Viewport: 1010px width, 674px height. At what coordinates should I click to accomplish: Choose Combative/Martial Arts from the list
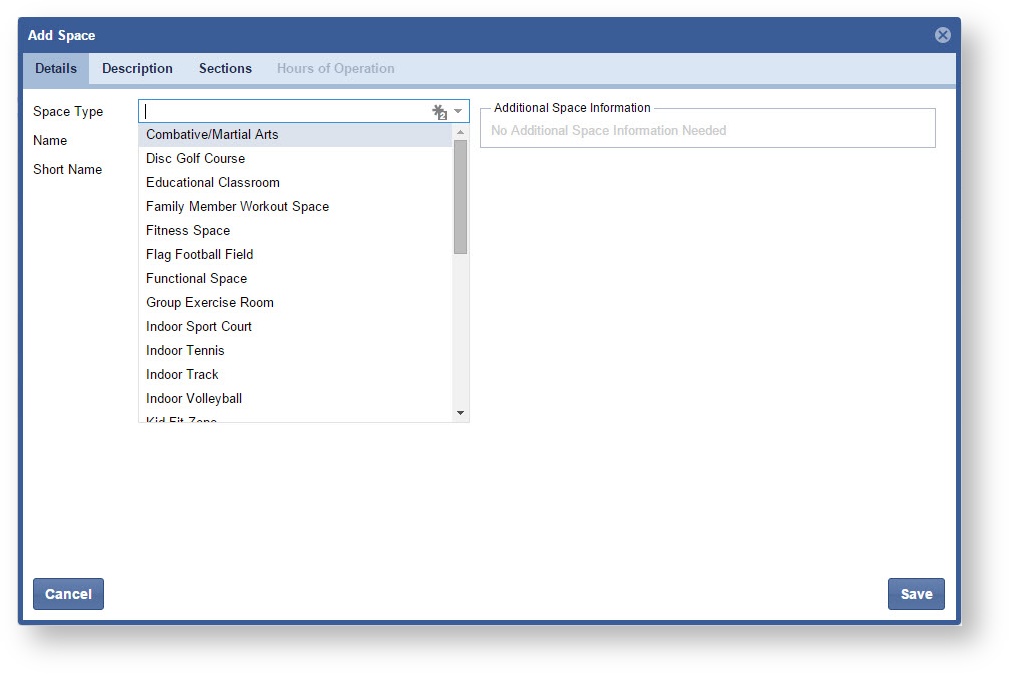point(212,134)
